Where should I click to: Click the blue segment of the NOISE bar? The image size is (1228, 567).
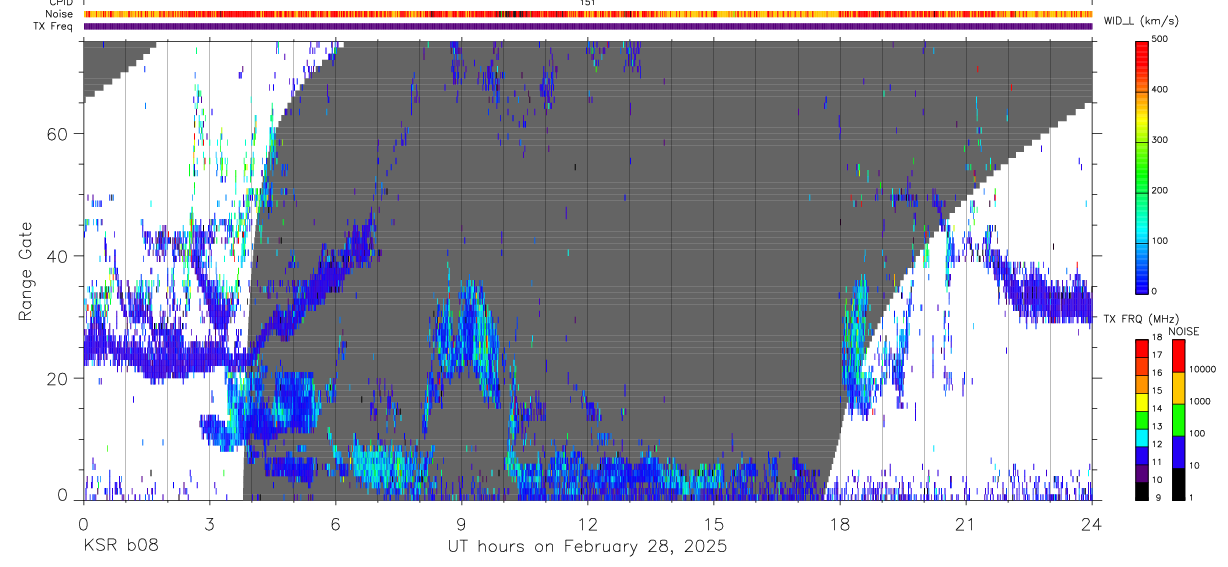(x=1178, y=452)
